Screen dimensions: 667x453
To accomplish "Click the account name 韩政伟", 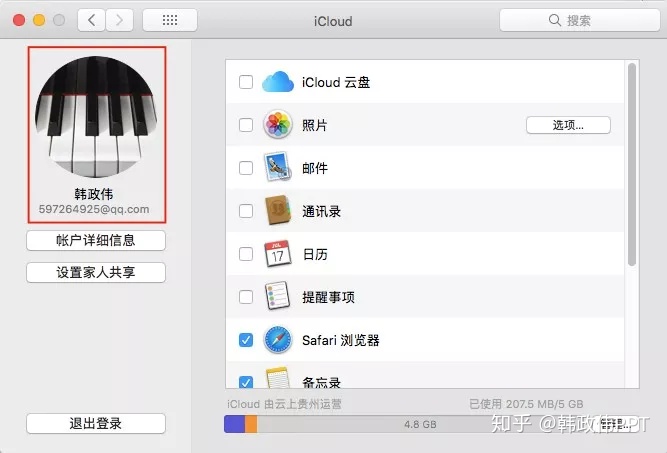I will (x=94, y=194).
